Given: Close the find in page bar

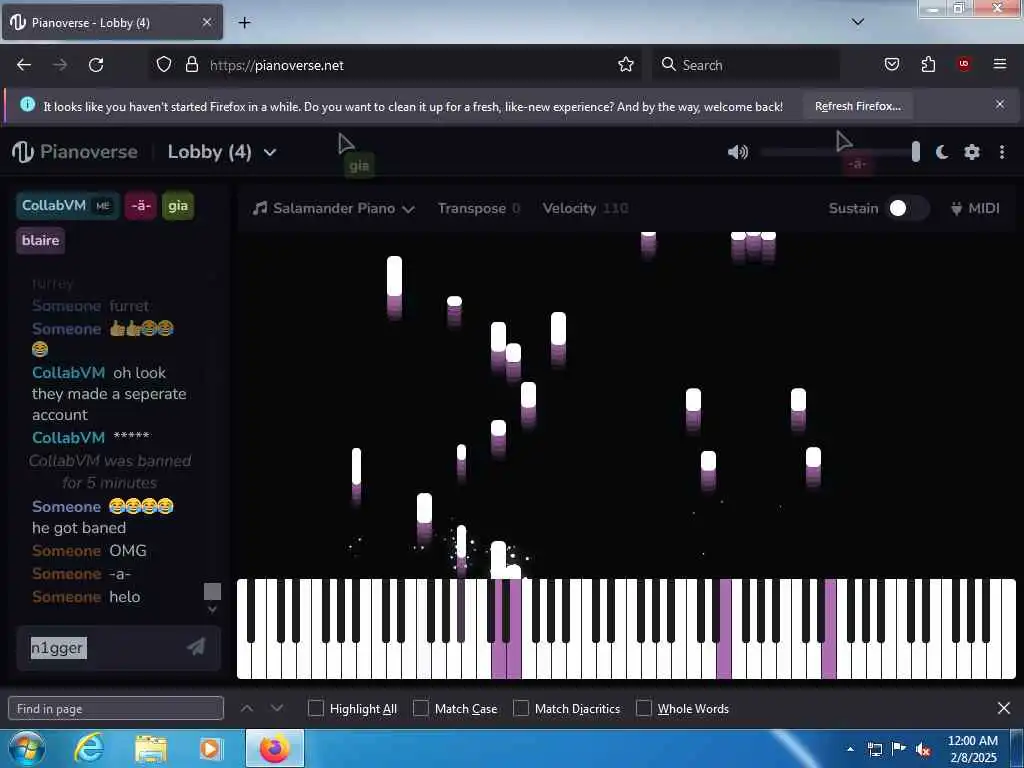Looking at the screenshot, I should tap(1004, 708).
